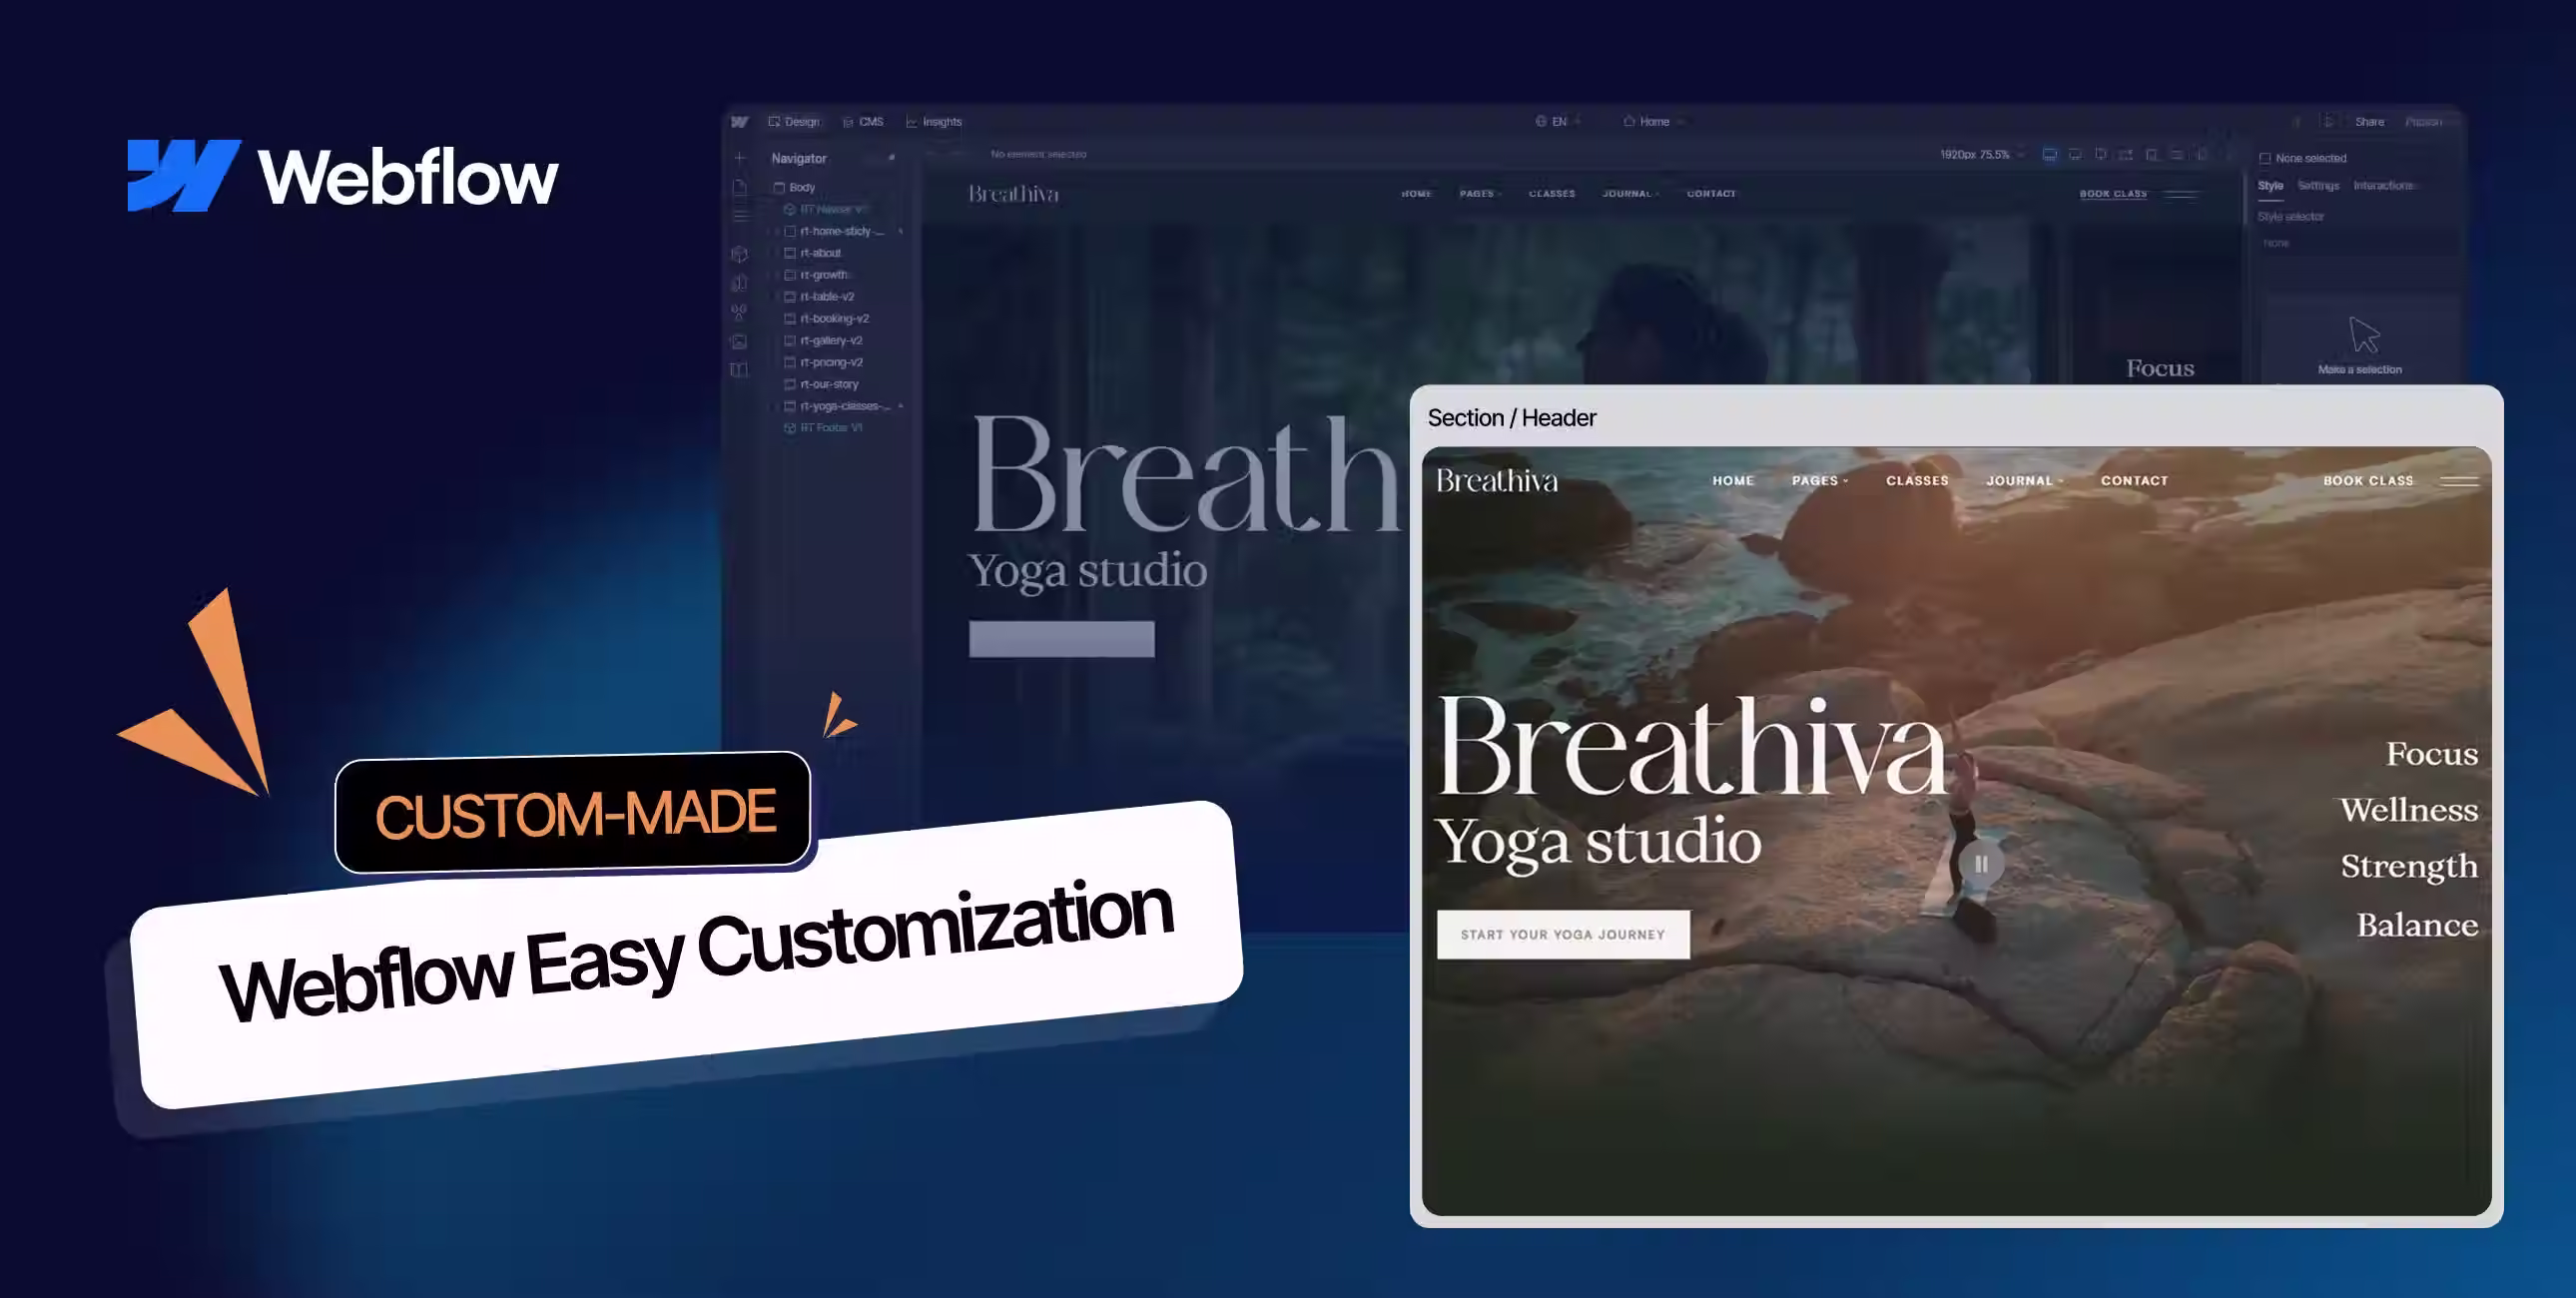Click Wellness text in the preview card
The width and height of the screenshot is (2576, 1298).
[2408, 810]
